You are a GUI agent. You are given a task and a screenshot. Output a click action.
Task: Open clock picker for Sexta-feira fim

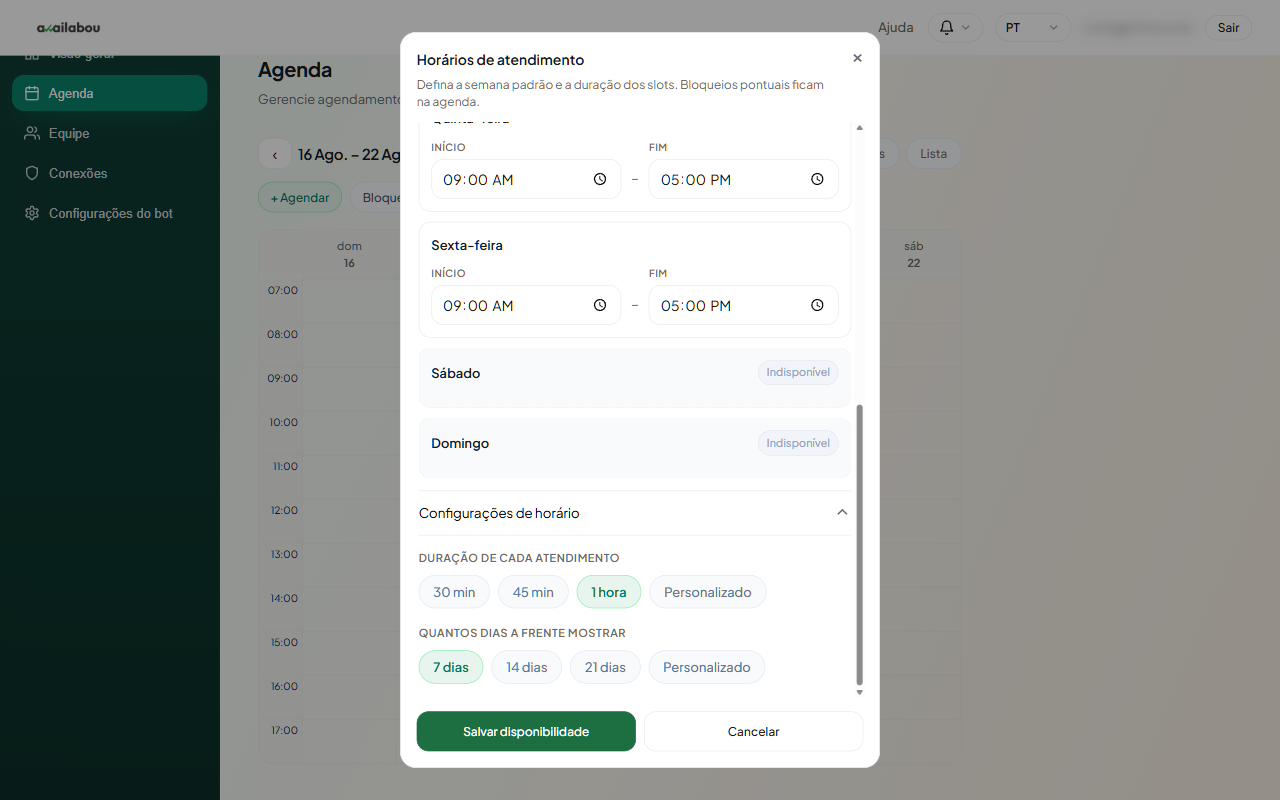817,305
